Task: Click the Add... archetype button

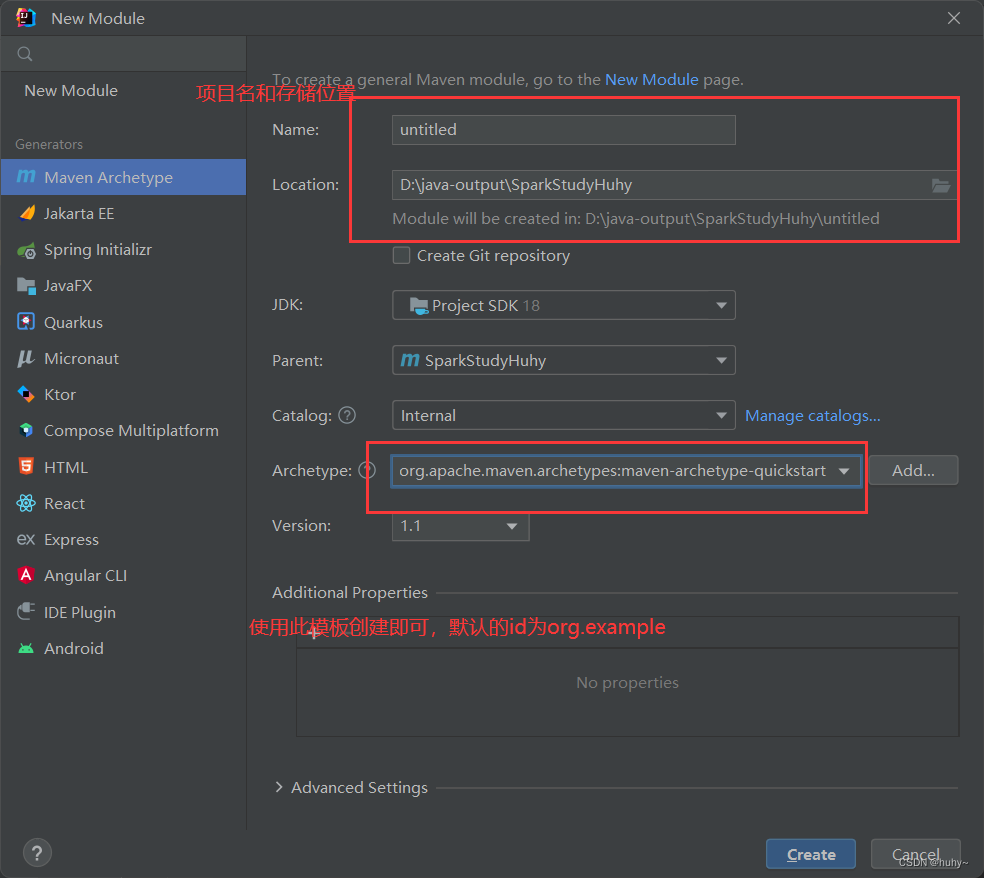Action: click(913, 470)
